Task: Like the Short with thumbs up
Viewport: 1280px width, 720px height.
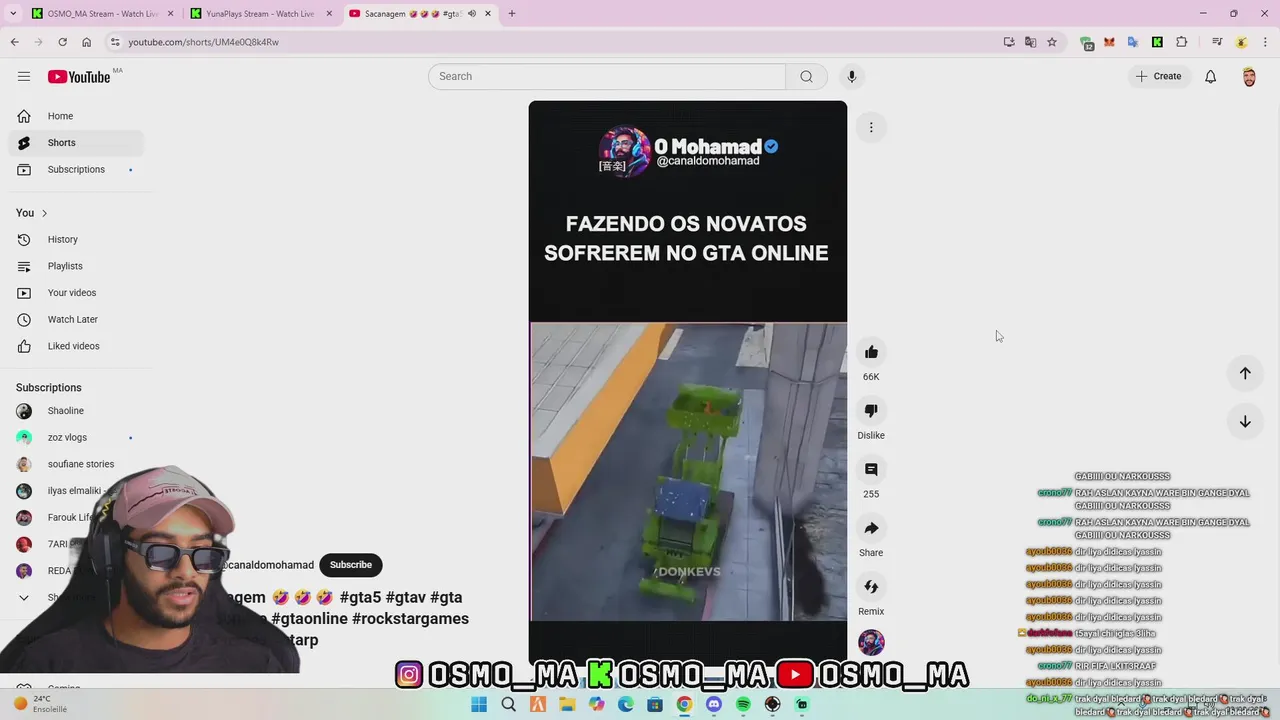Action: (x=871, y=352)
